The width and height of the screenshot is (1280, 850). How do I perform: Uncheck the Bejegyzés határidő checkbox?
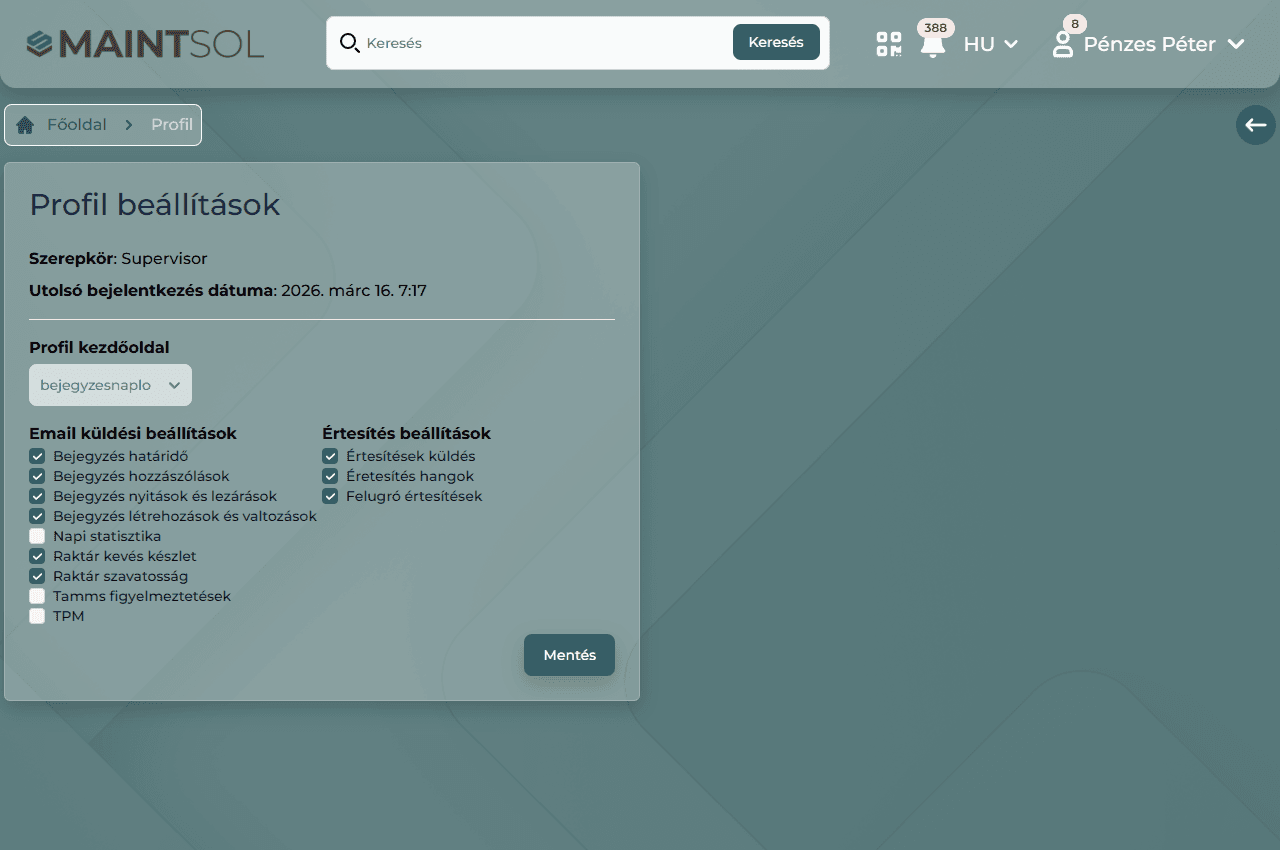37,457
